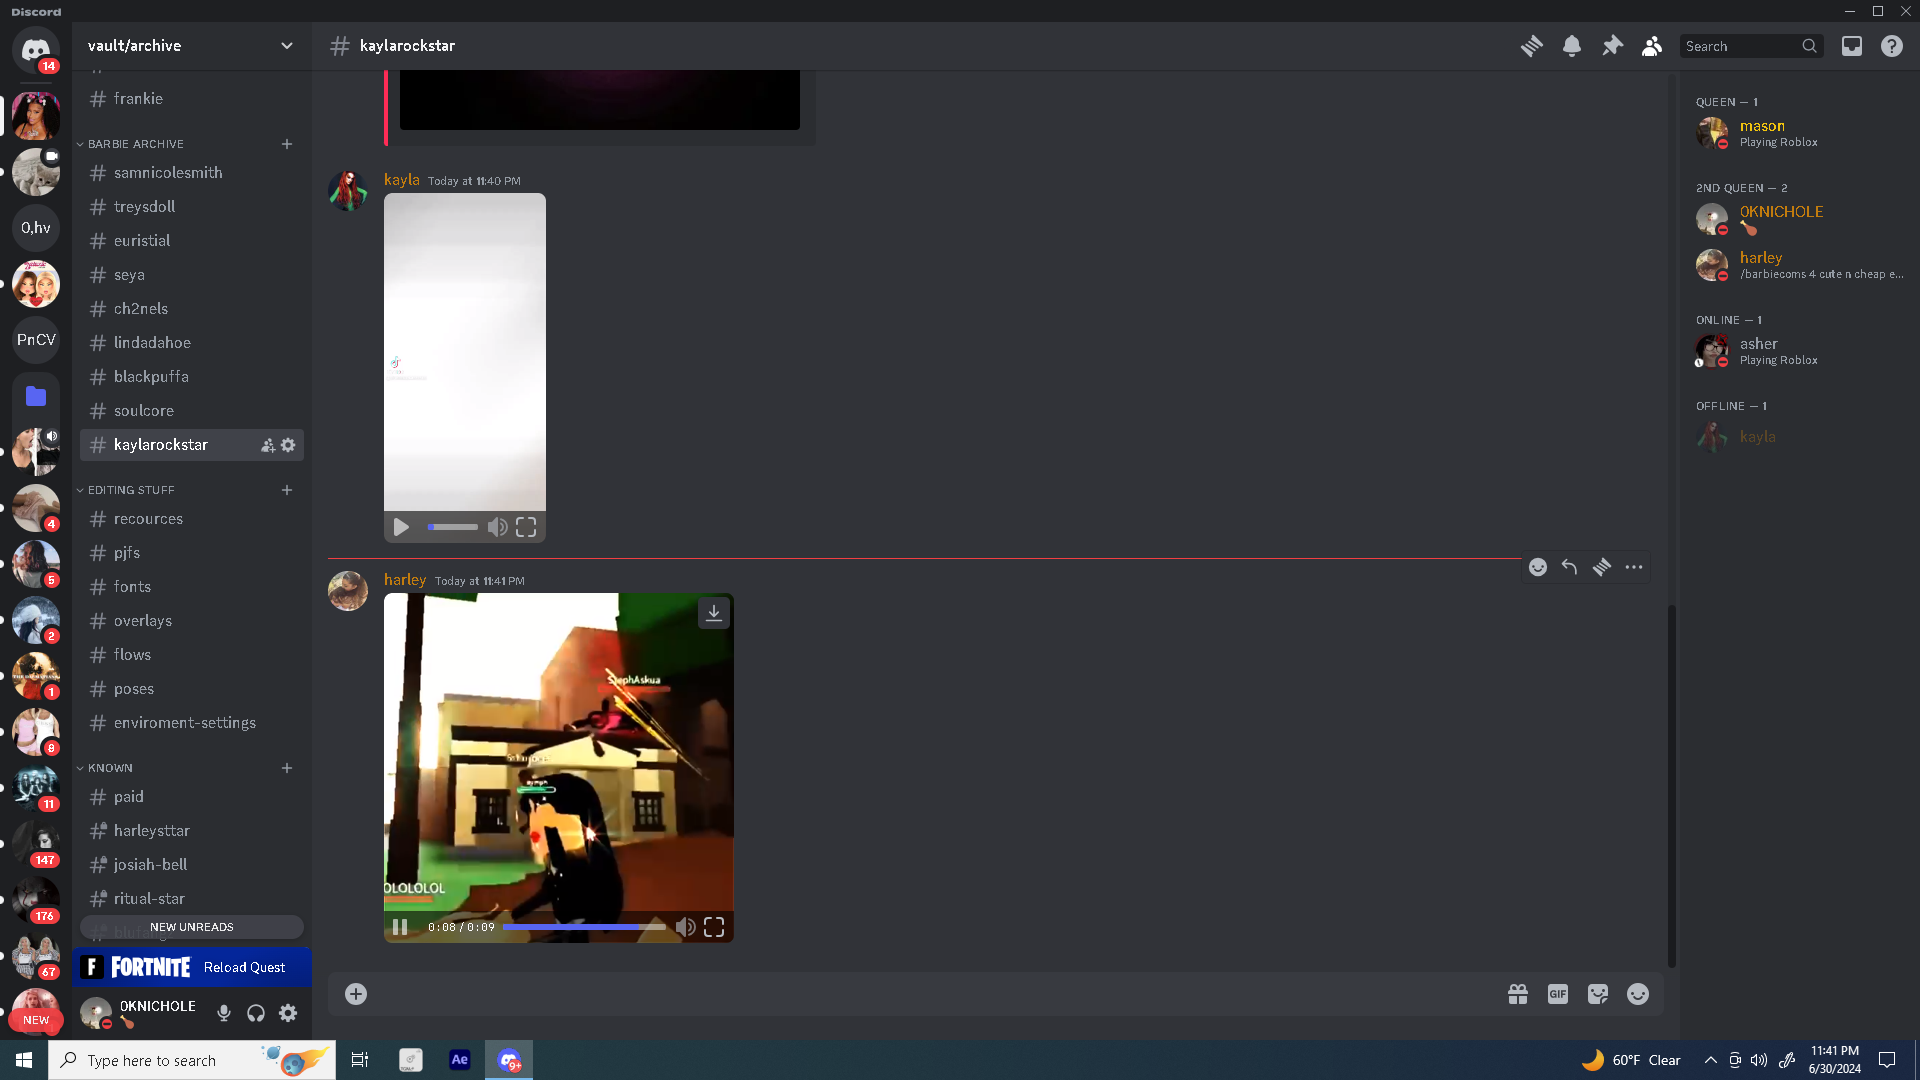Edit kaylarockstar channel settings
Screen dimensions: 1920x1080
288,445
